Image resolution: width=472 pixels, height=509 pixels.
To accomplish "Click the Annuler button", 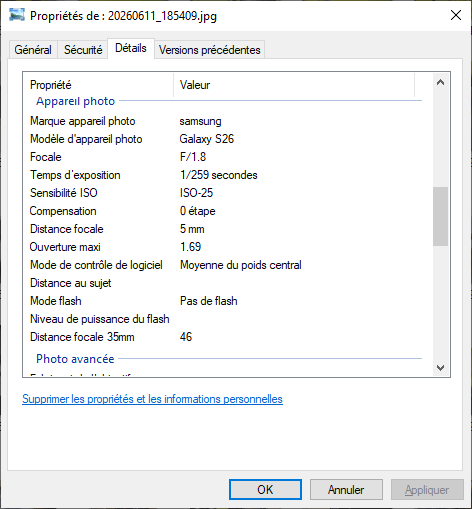I will [346, 489].
